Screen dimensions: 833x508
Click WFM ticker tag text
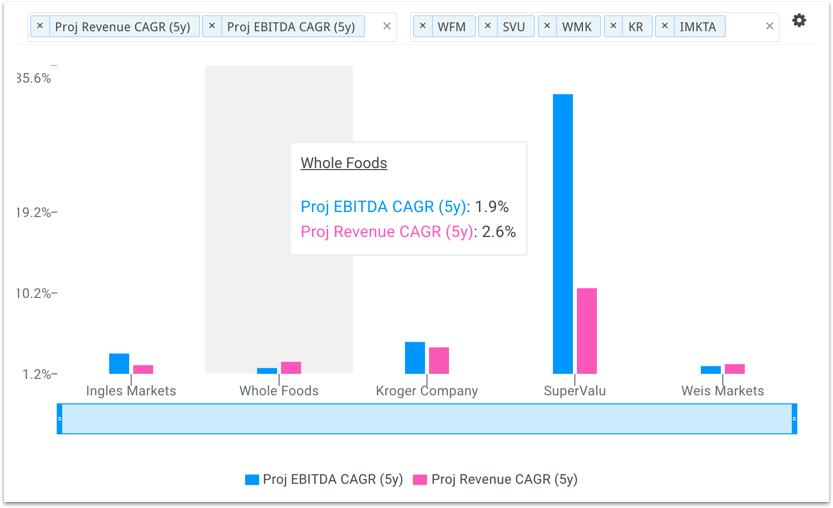point(452,27)
